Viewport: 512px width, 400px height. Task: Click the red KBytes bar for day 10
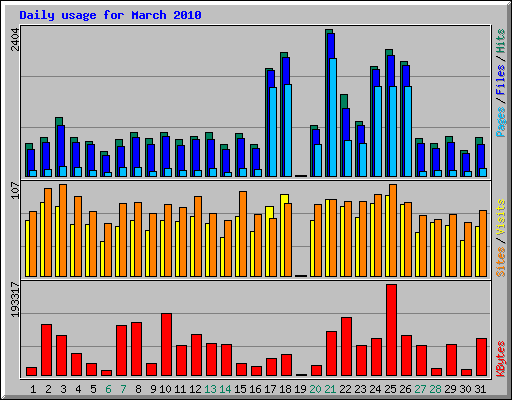(166, 345)
